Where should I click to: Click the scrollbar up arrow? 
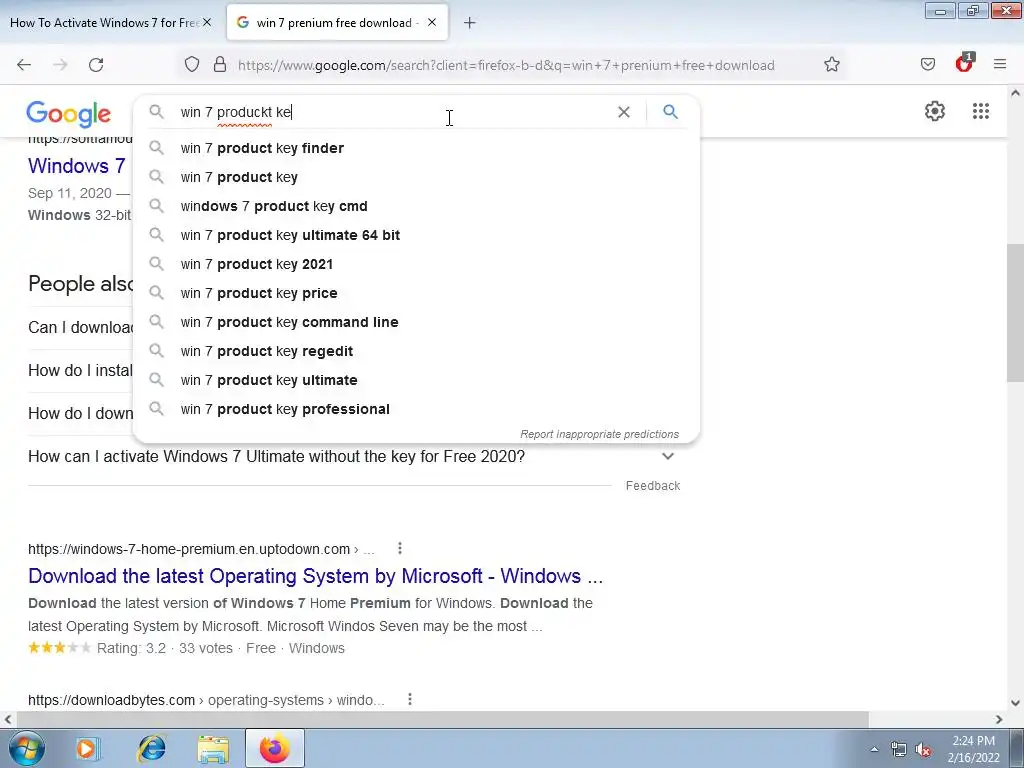1015,93
